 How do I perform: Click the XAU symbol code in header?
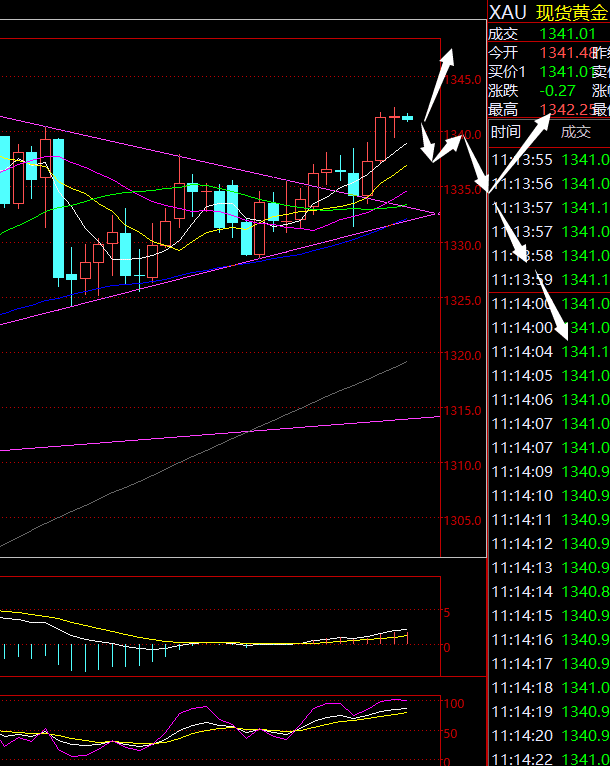(508, 12)
